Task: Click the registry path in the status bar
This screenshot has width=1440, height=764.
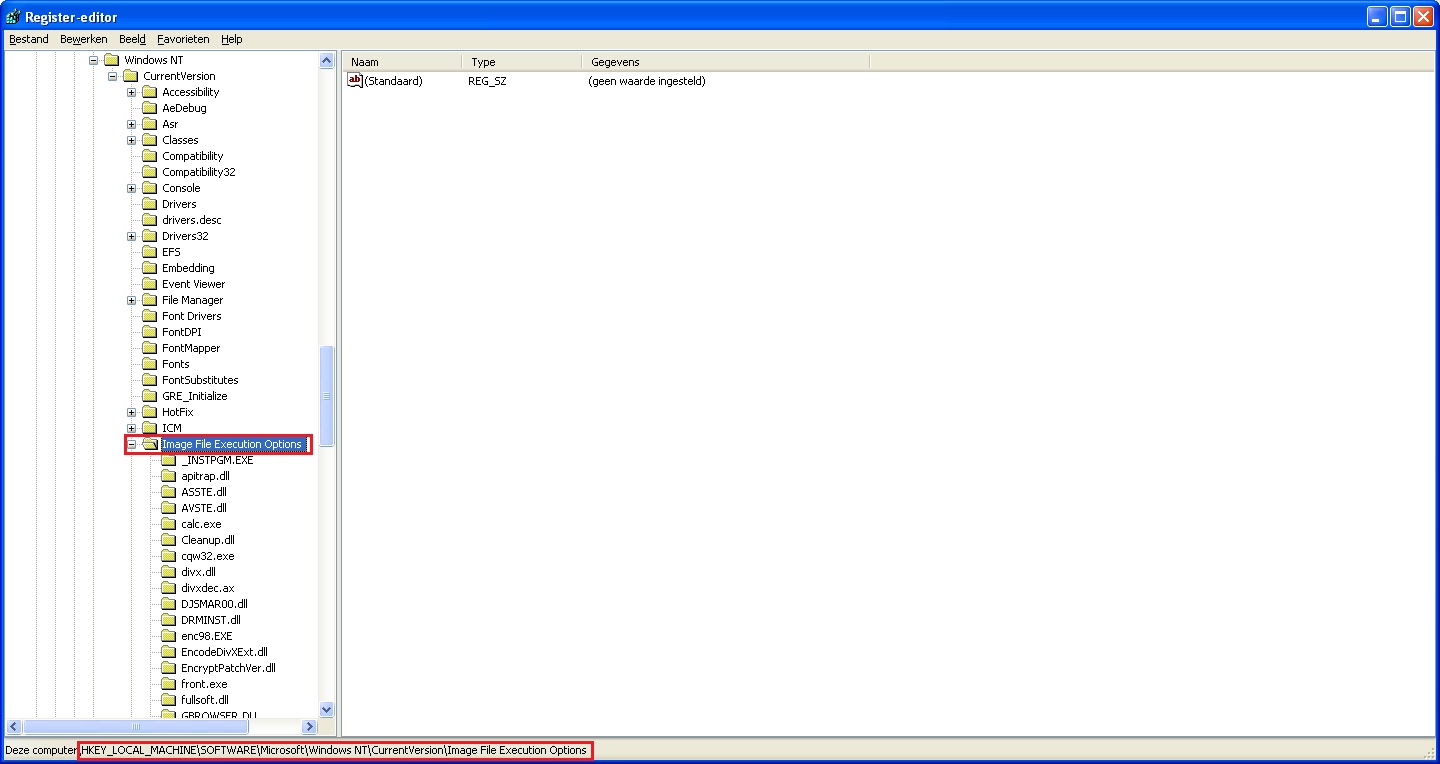Action: [x=334, y=750]
